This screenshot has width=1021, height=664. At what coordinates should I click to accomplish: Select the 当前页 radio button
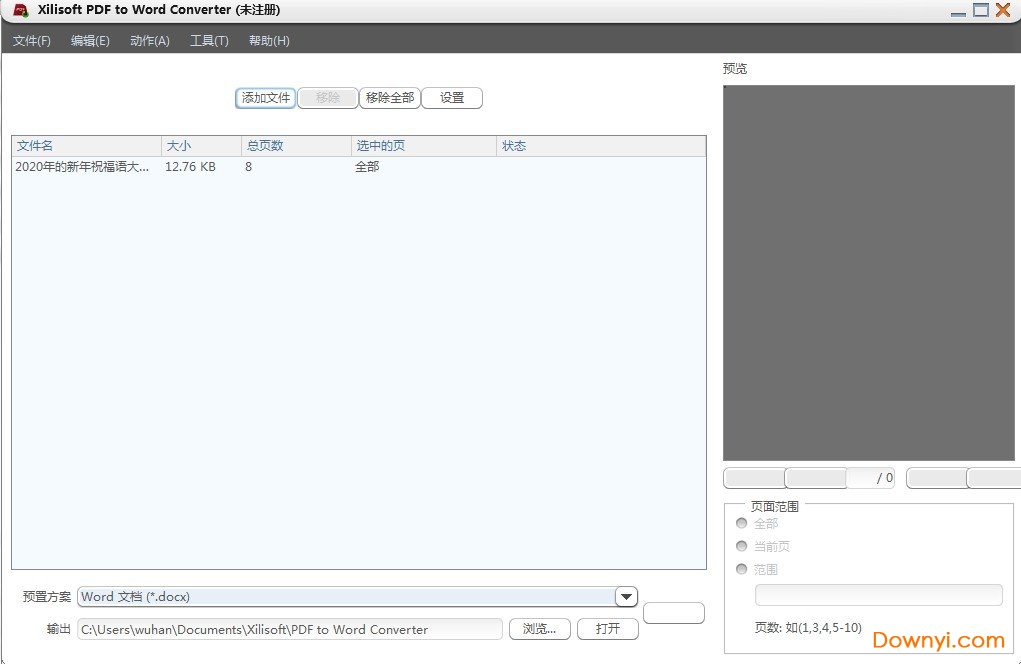click(742, 546)
